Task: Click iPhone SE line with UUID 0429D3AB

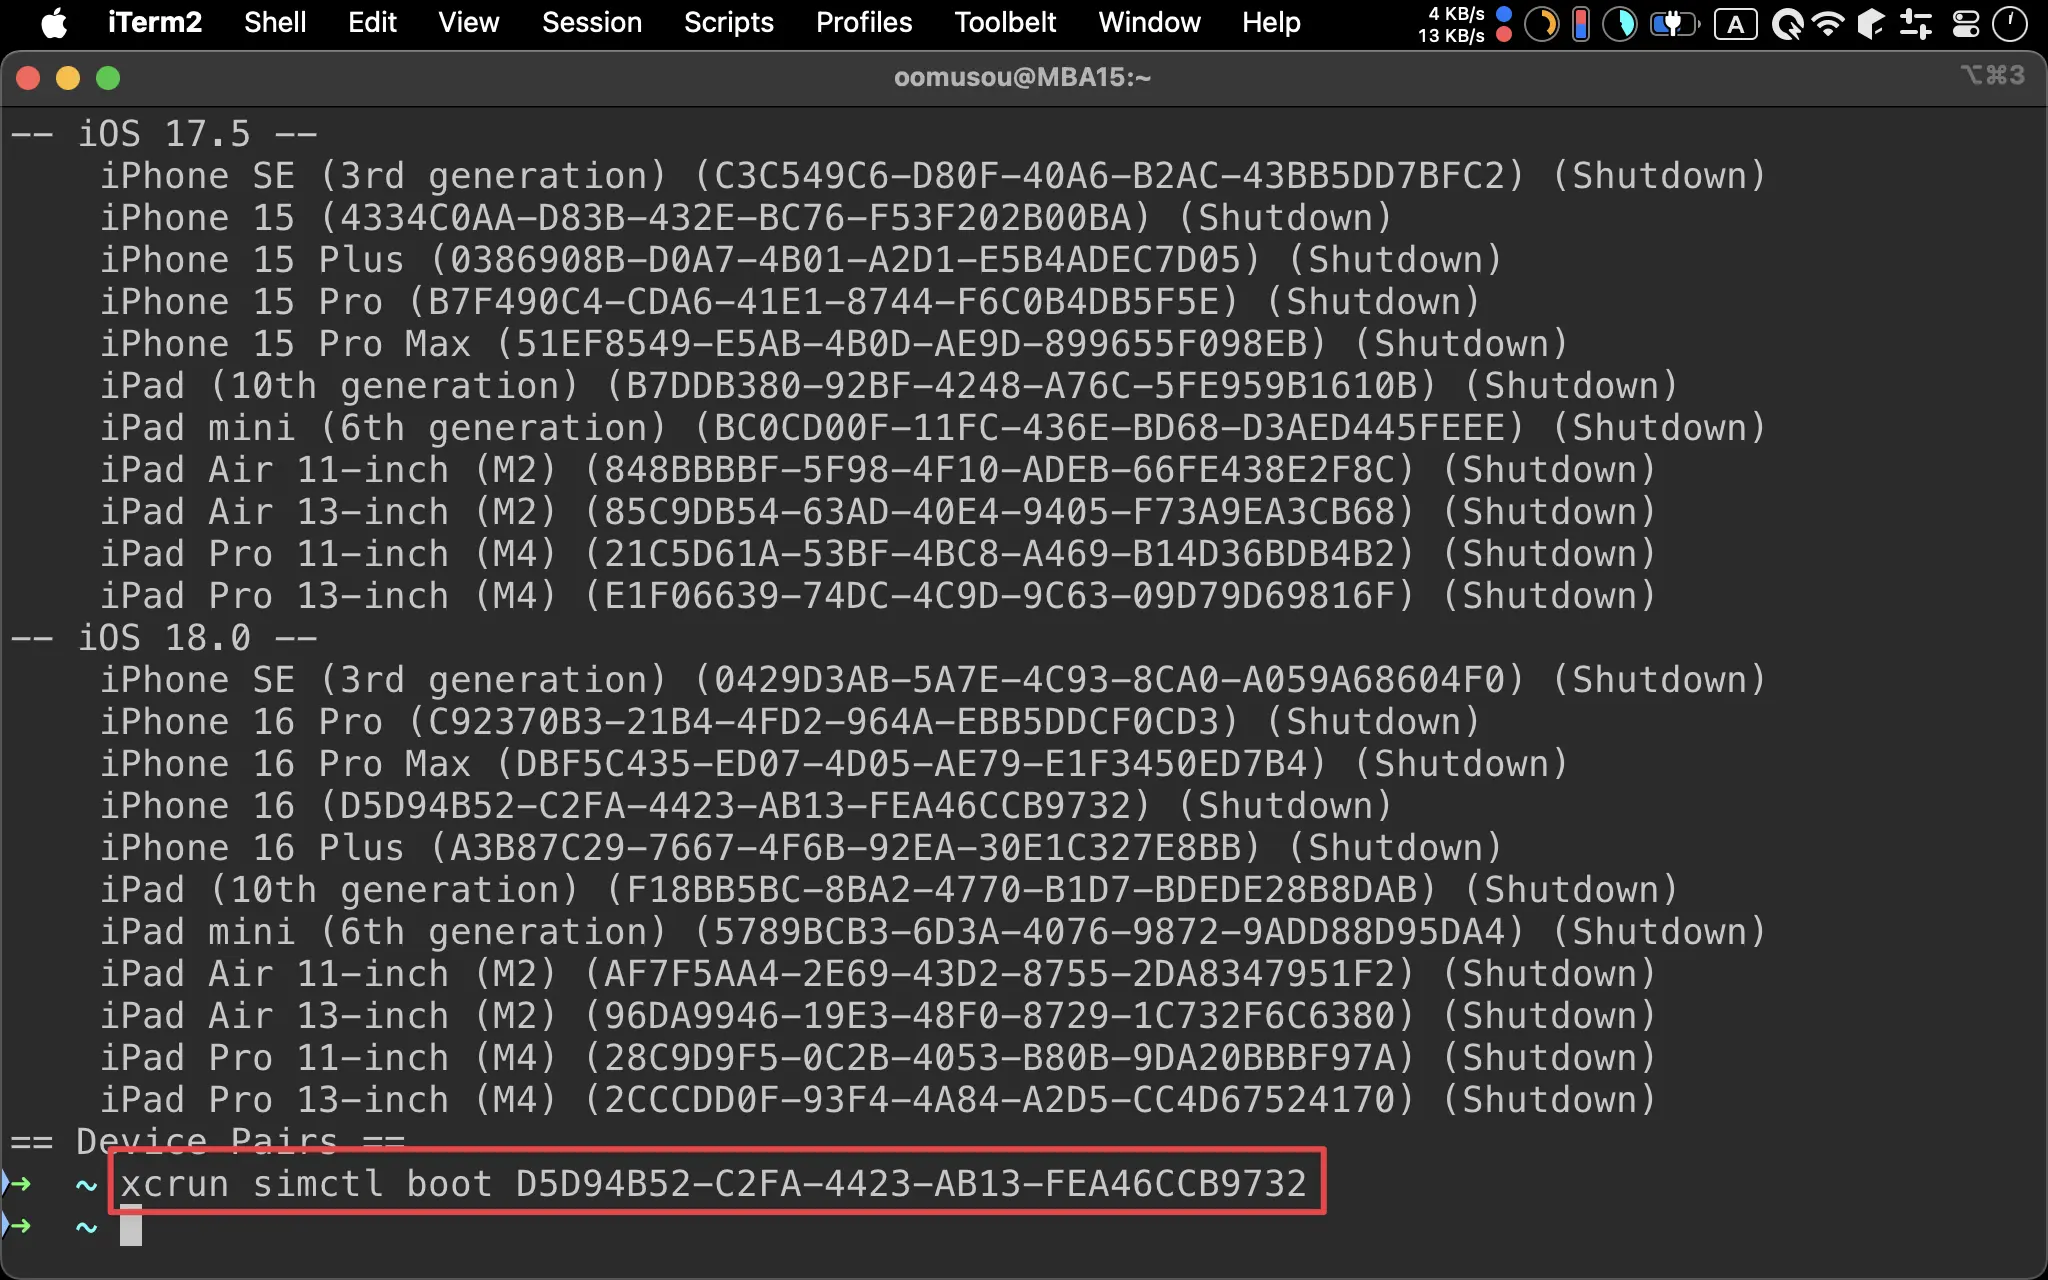Action: (933, 680)
